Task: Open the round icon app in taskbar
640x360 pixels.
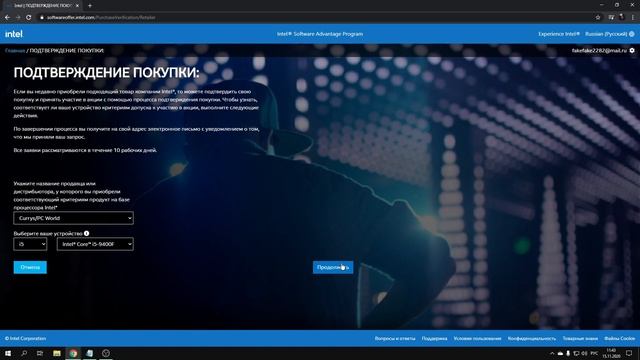Action: 106,353
